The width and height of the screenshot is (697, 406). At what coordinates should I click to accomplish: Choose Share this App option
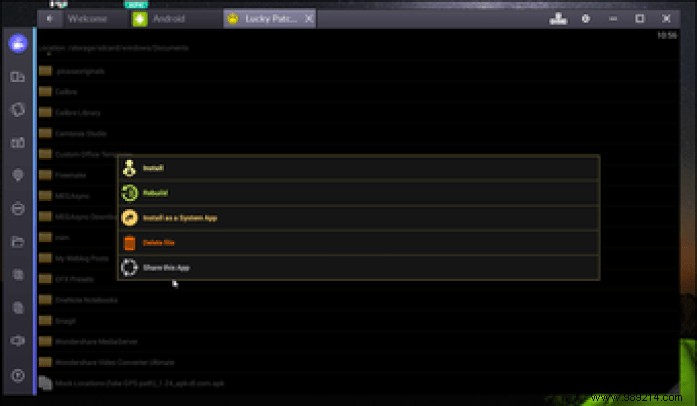(165, 268)
